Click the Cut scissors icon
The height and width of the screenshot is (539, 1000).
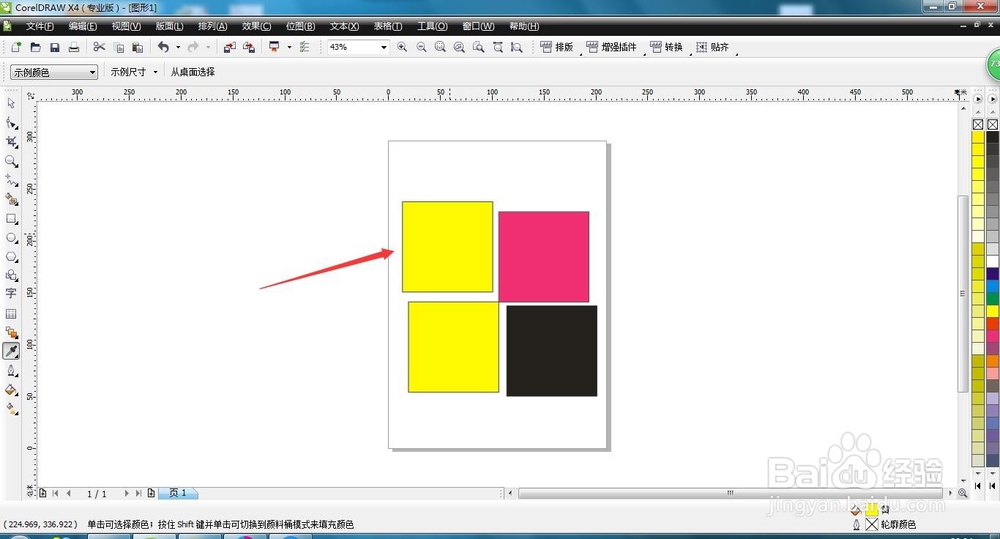click(99, 47)
